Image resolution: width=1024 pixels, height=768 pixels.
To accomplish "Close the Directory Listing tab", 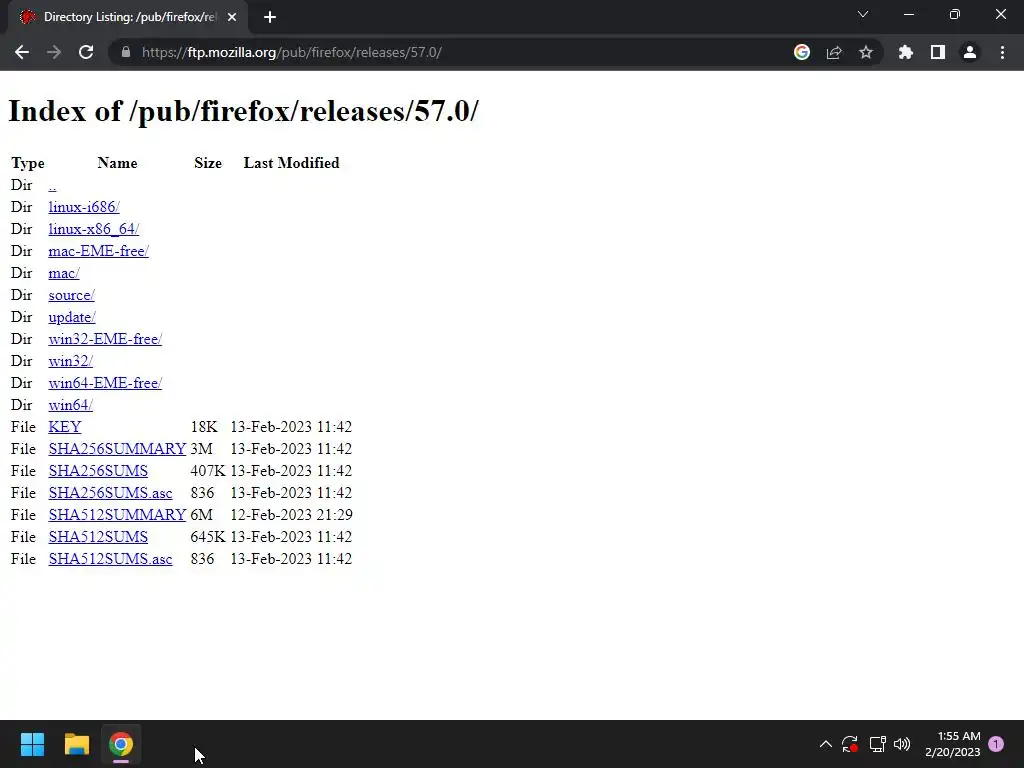I will (x=232, y=17).
